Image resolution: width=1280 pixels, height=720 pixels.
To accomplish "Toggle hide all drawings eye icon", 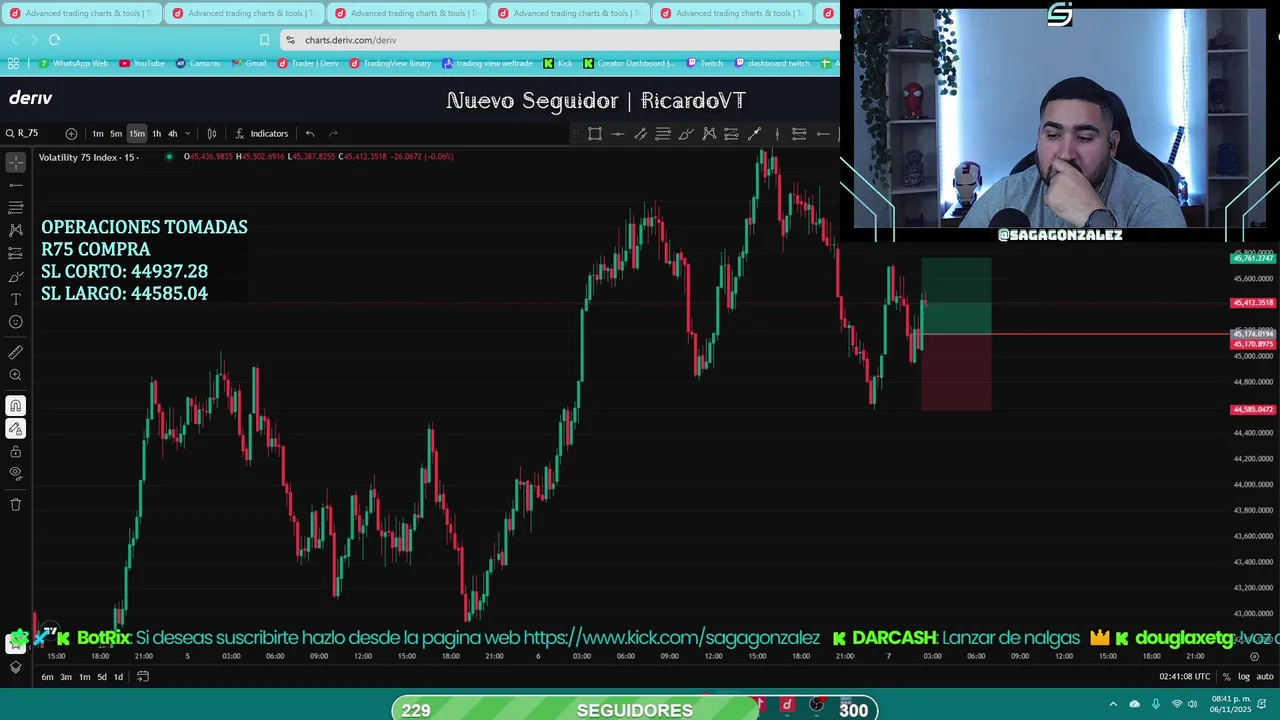I will [15, 474].
